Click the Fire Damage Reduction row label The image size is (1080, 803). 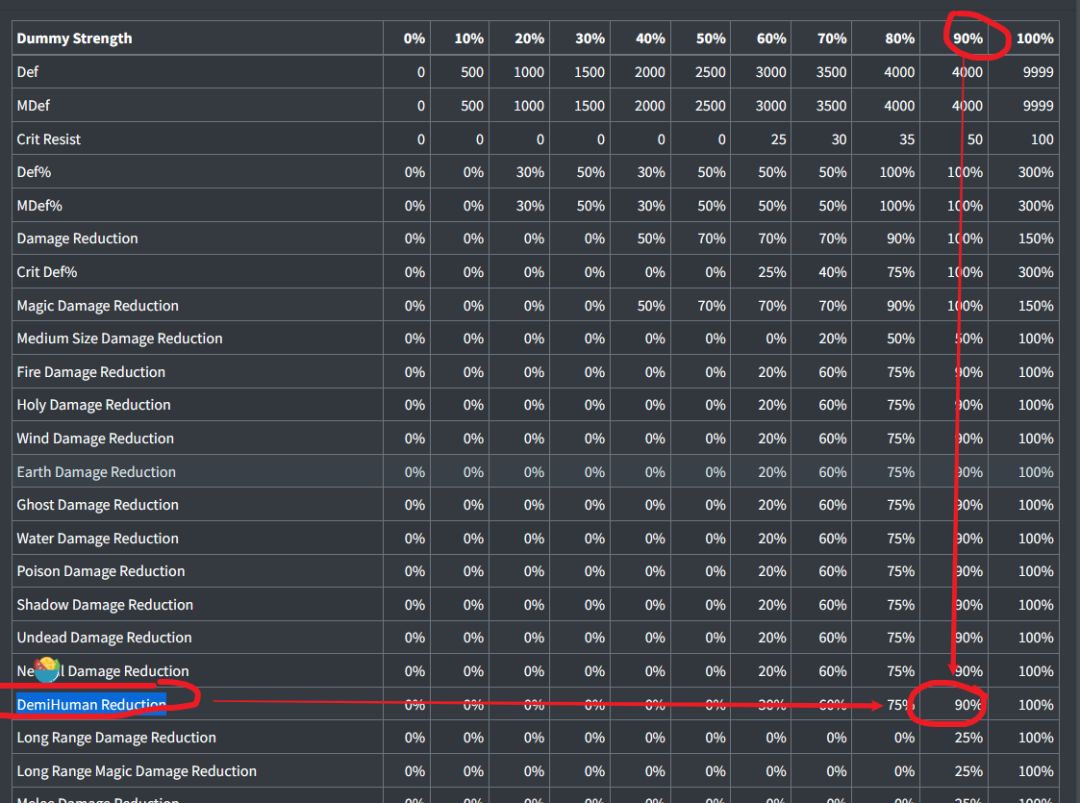point(91,372)
